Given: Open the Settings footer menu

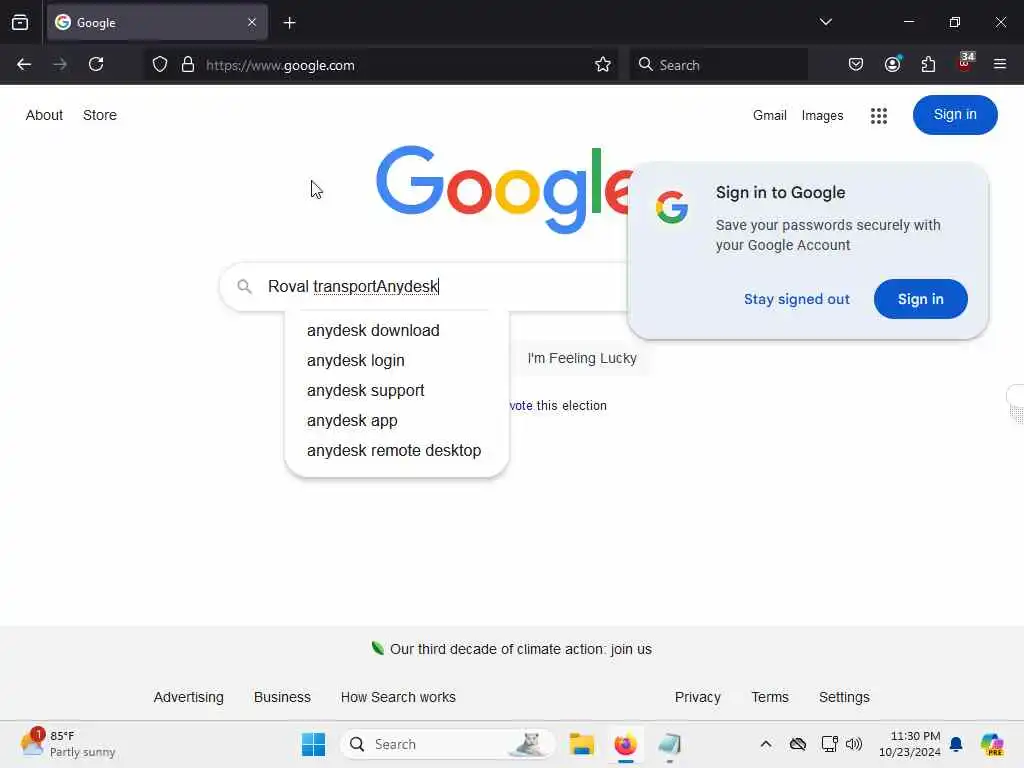Looking at the screenshot, I should click(844, 697).
